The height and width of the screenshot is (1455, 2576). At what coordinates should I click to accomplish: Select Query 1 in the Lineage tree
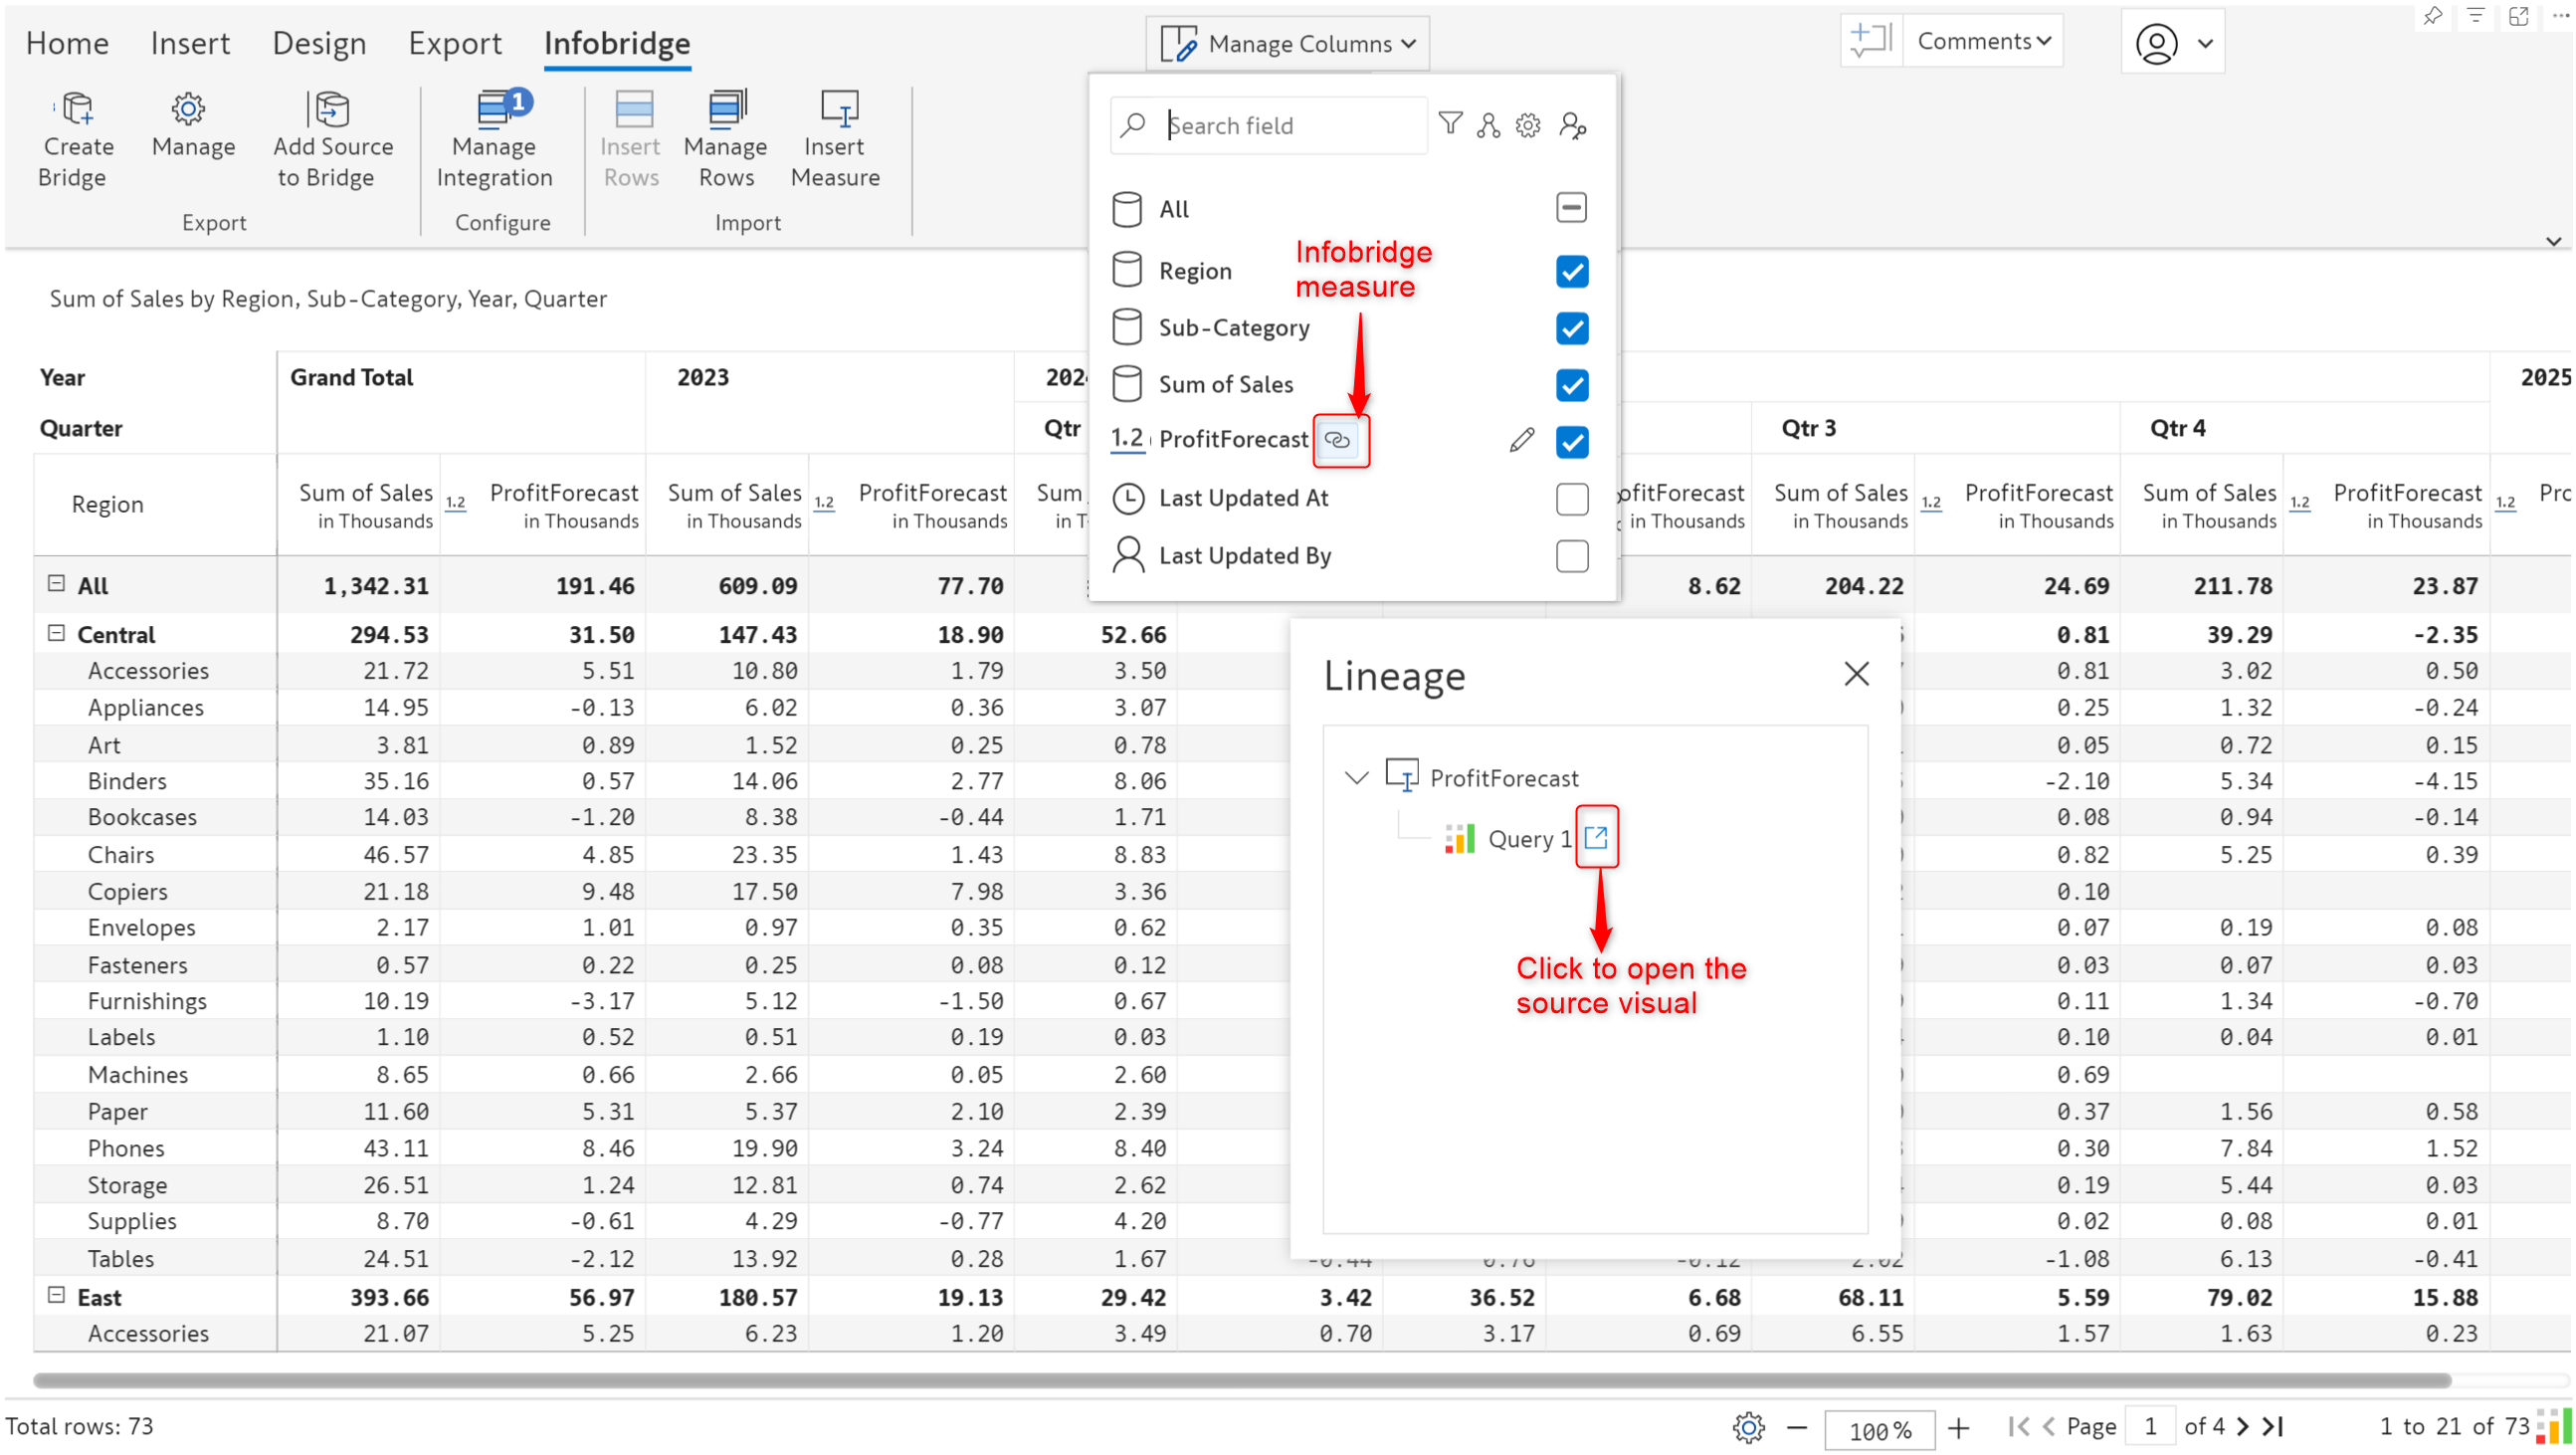(1530, 838)
